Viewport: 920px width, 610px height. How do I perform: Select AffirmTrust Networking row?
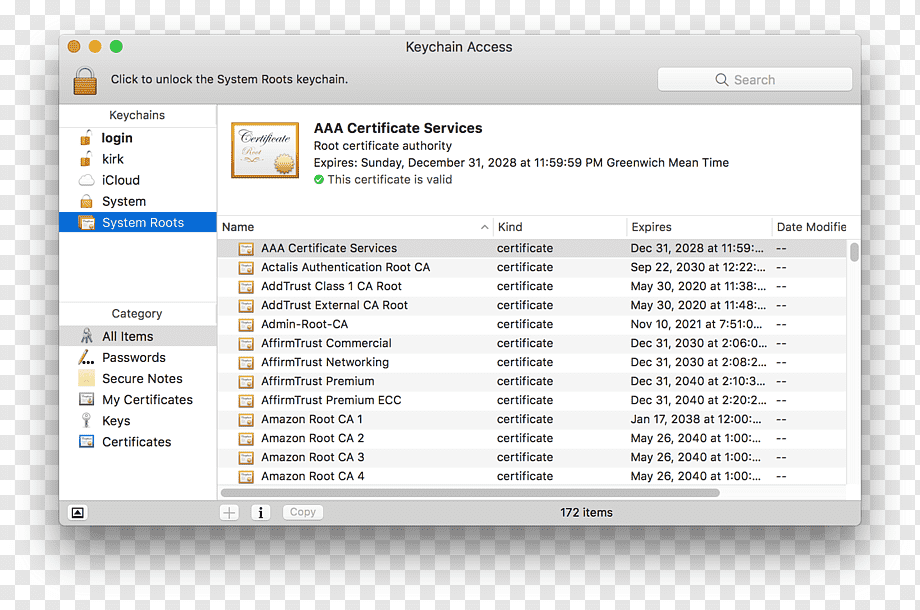pyautogui.click(x=532, y=362)
